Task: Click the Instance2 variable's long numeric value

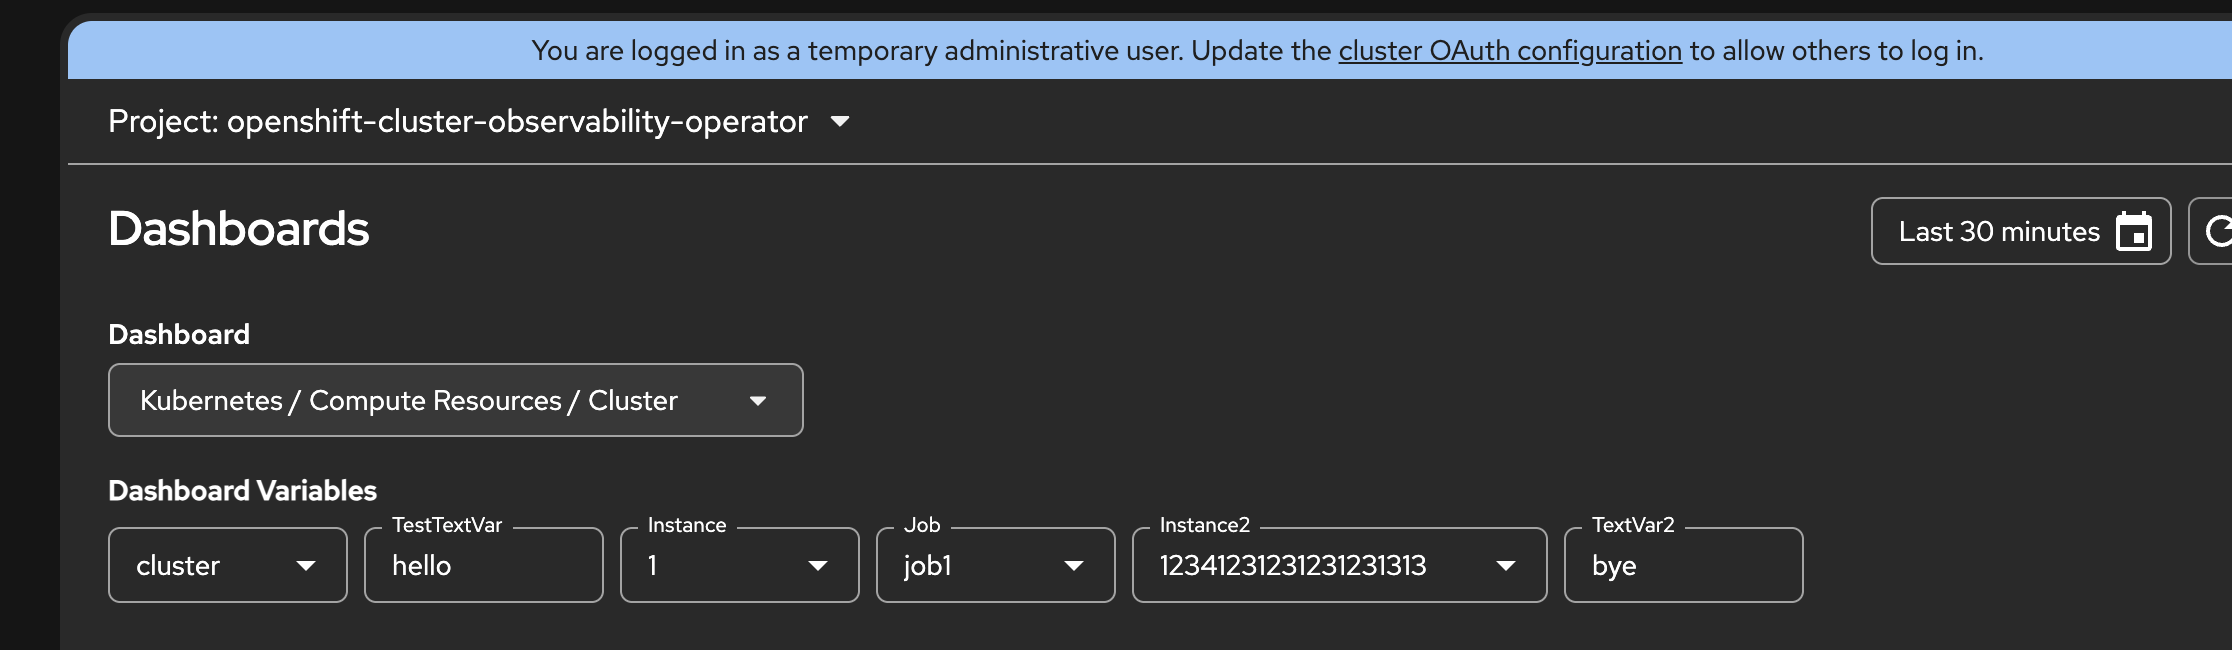Action: click(1292, 566)
